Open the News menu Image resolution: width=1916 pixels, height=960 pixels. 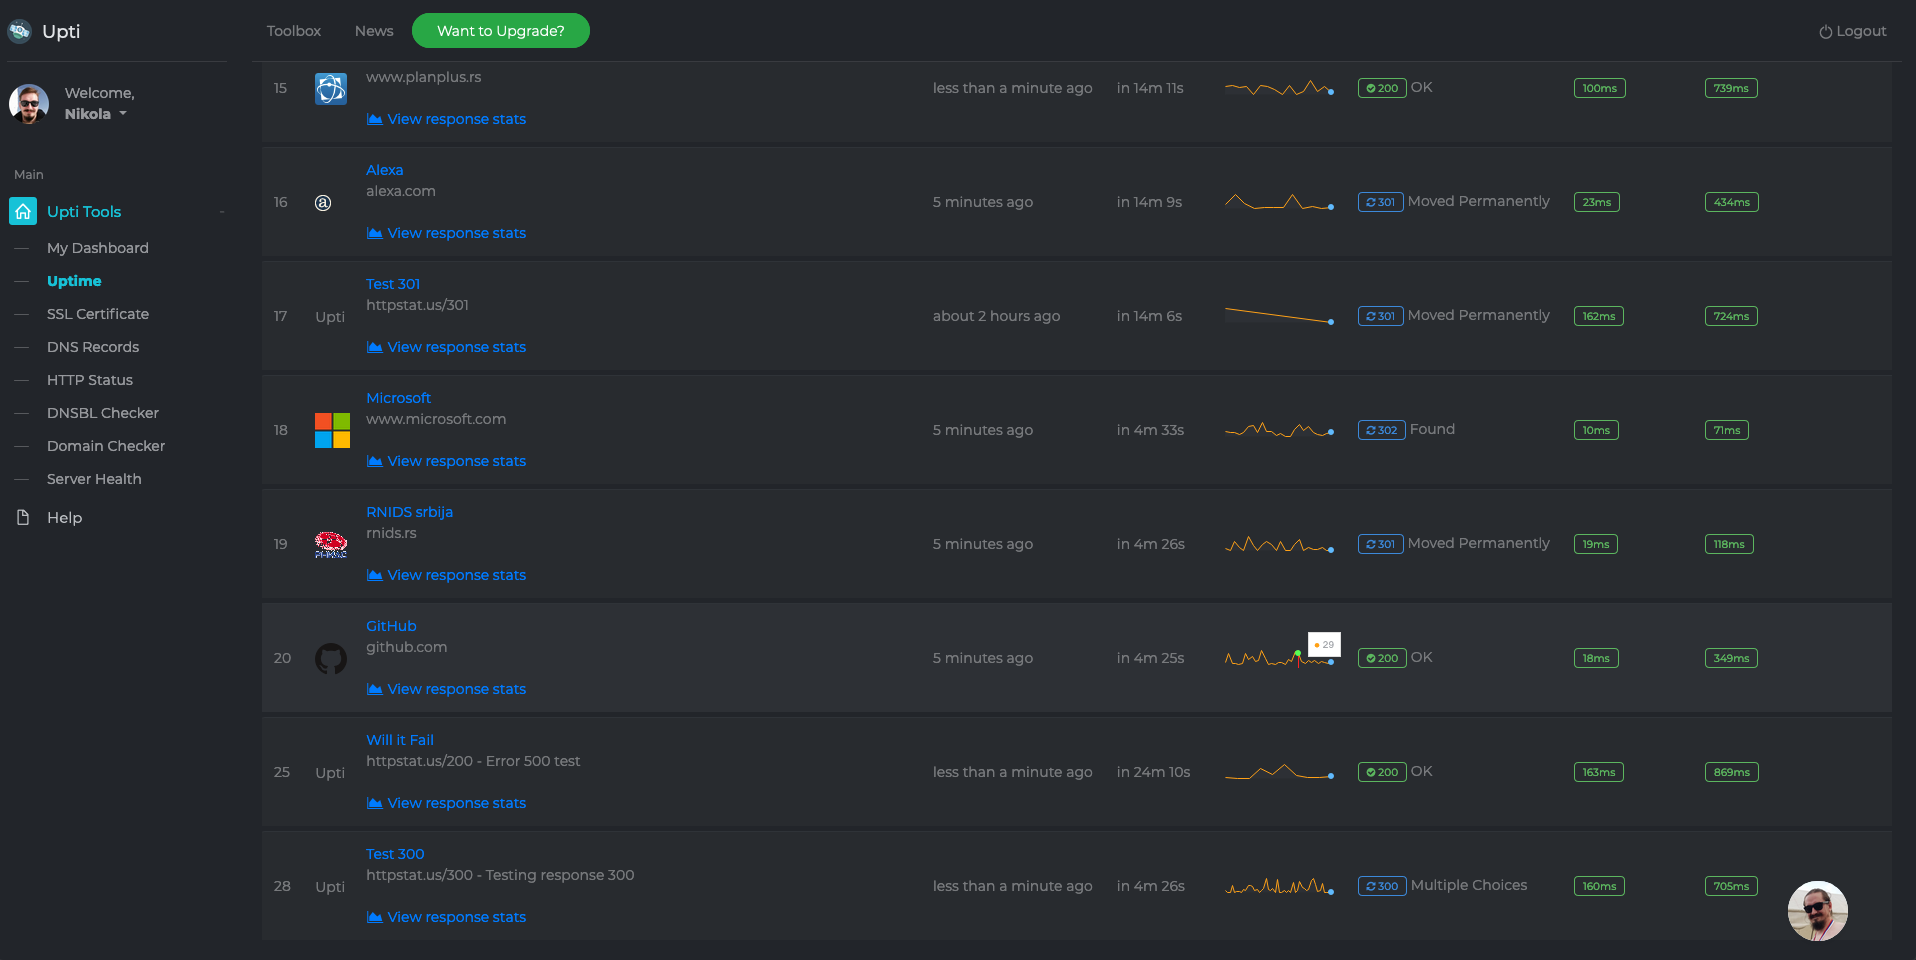[x=374, y=31]
